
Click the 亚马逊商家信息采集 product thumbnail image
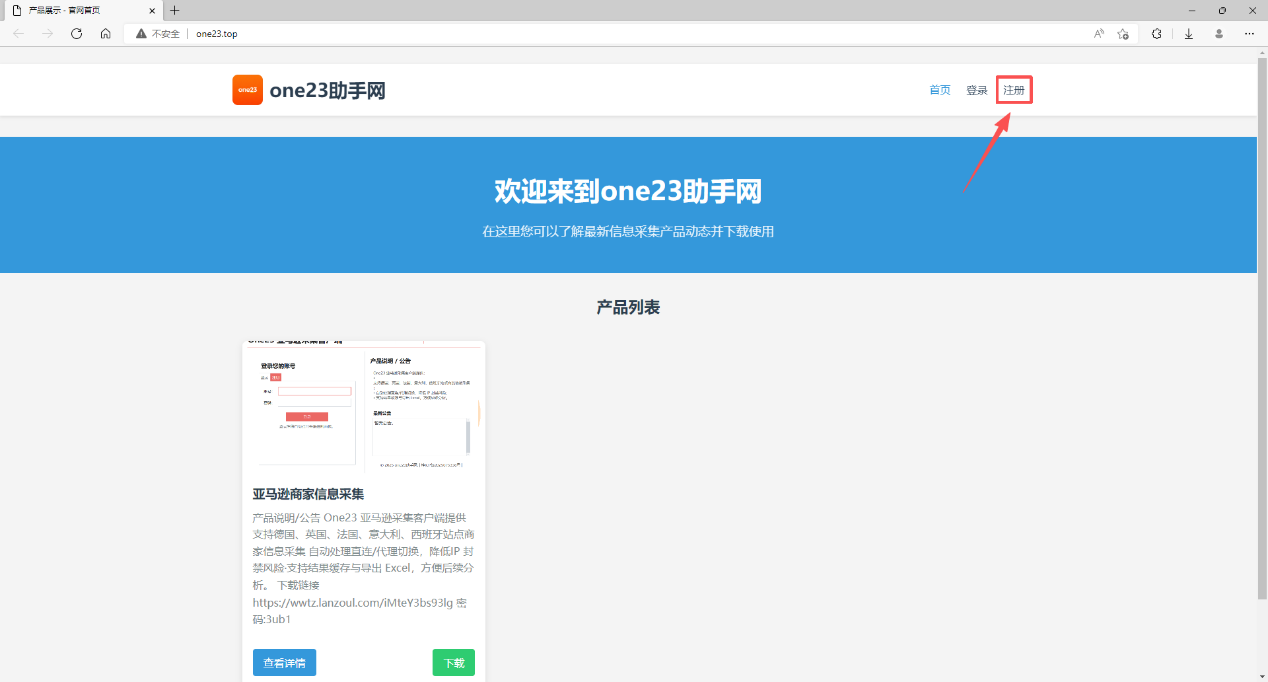363,408
